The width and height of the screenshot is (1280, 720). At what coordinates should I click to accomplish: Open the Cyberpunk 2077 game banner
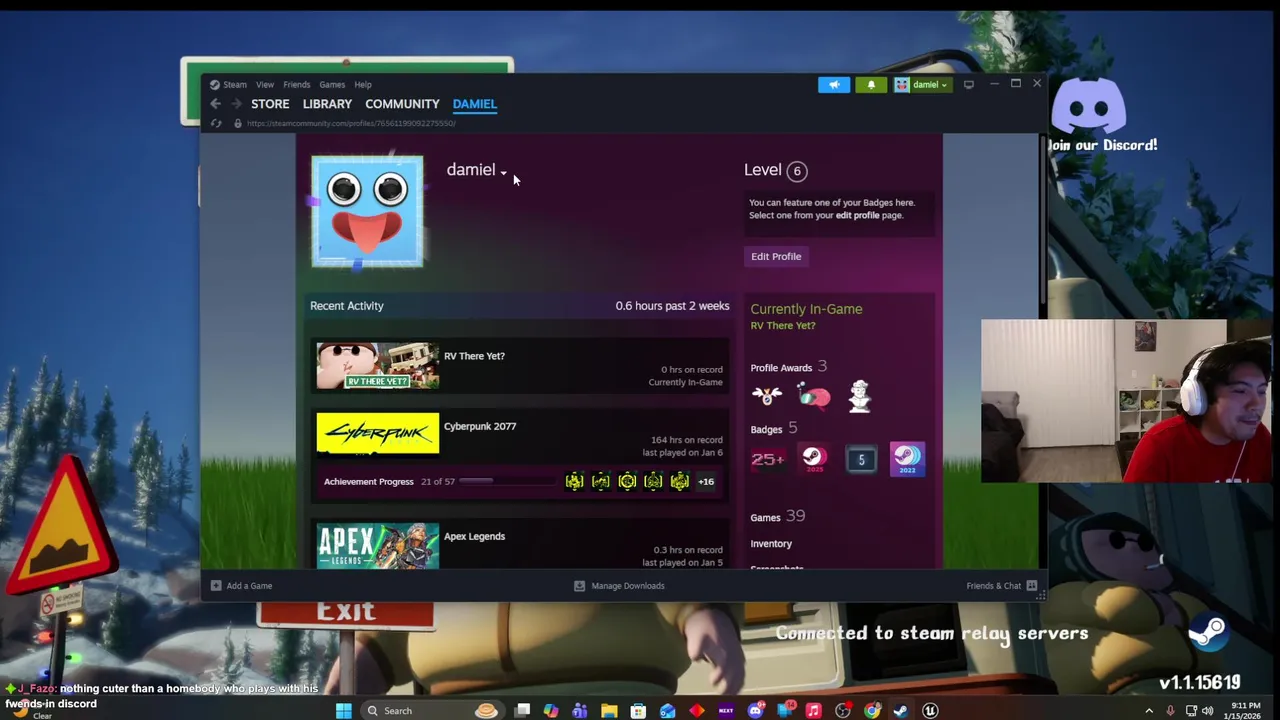377,434
